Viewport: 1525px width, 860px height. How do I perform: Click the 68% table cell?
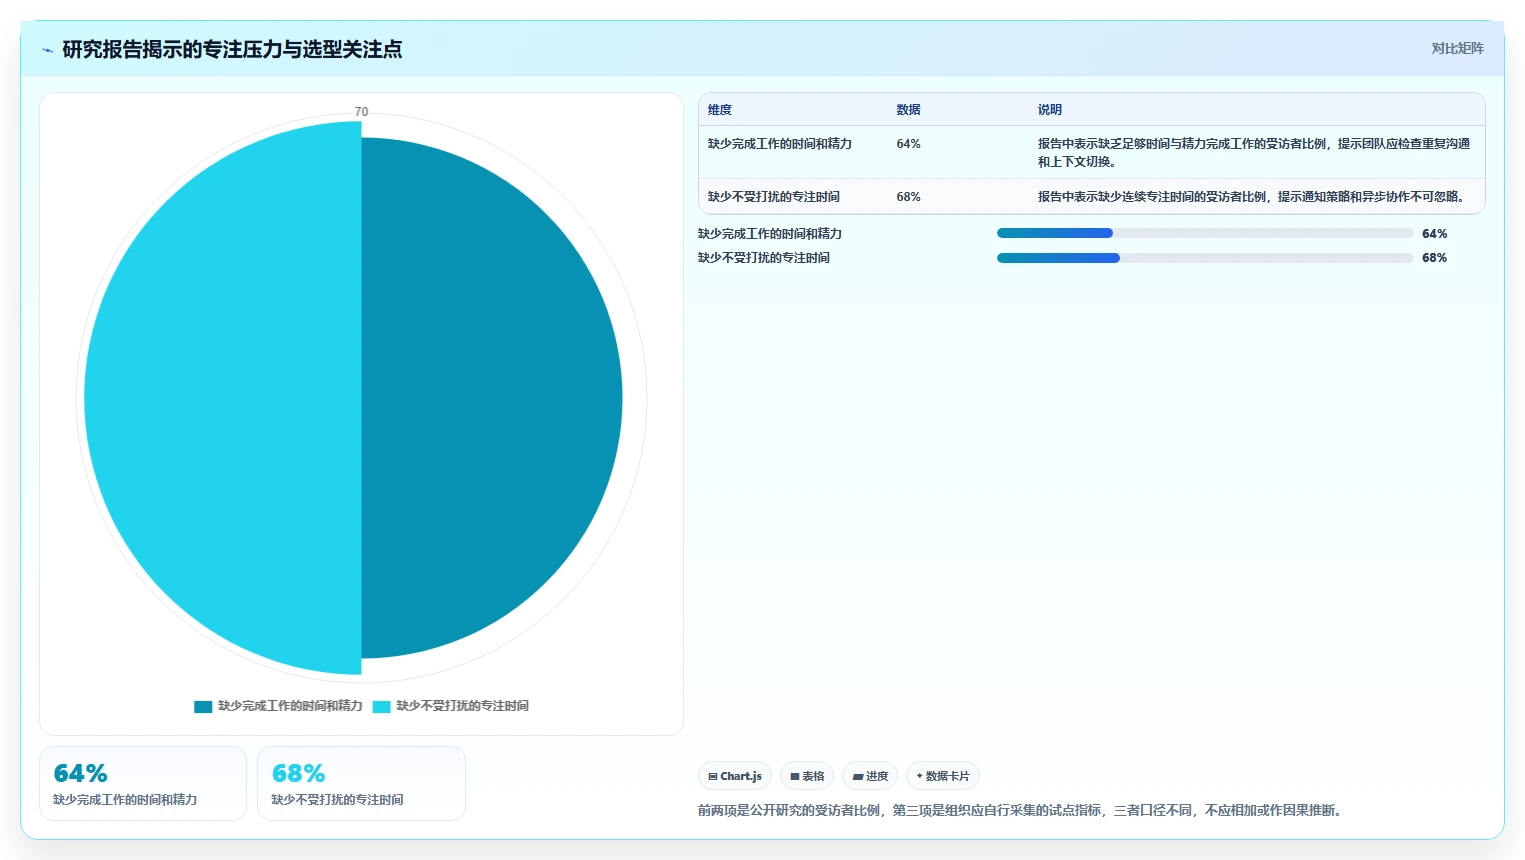coord(908,197)
